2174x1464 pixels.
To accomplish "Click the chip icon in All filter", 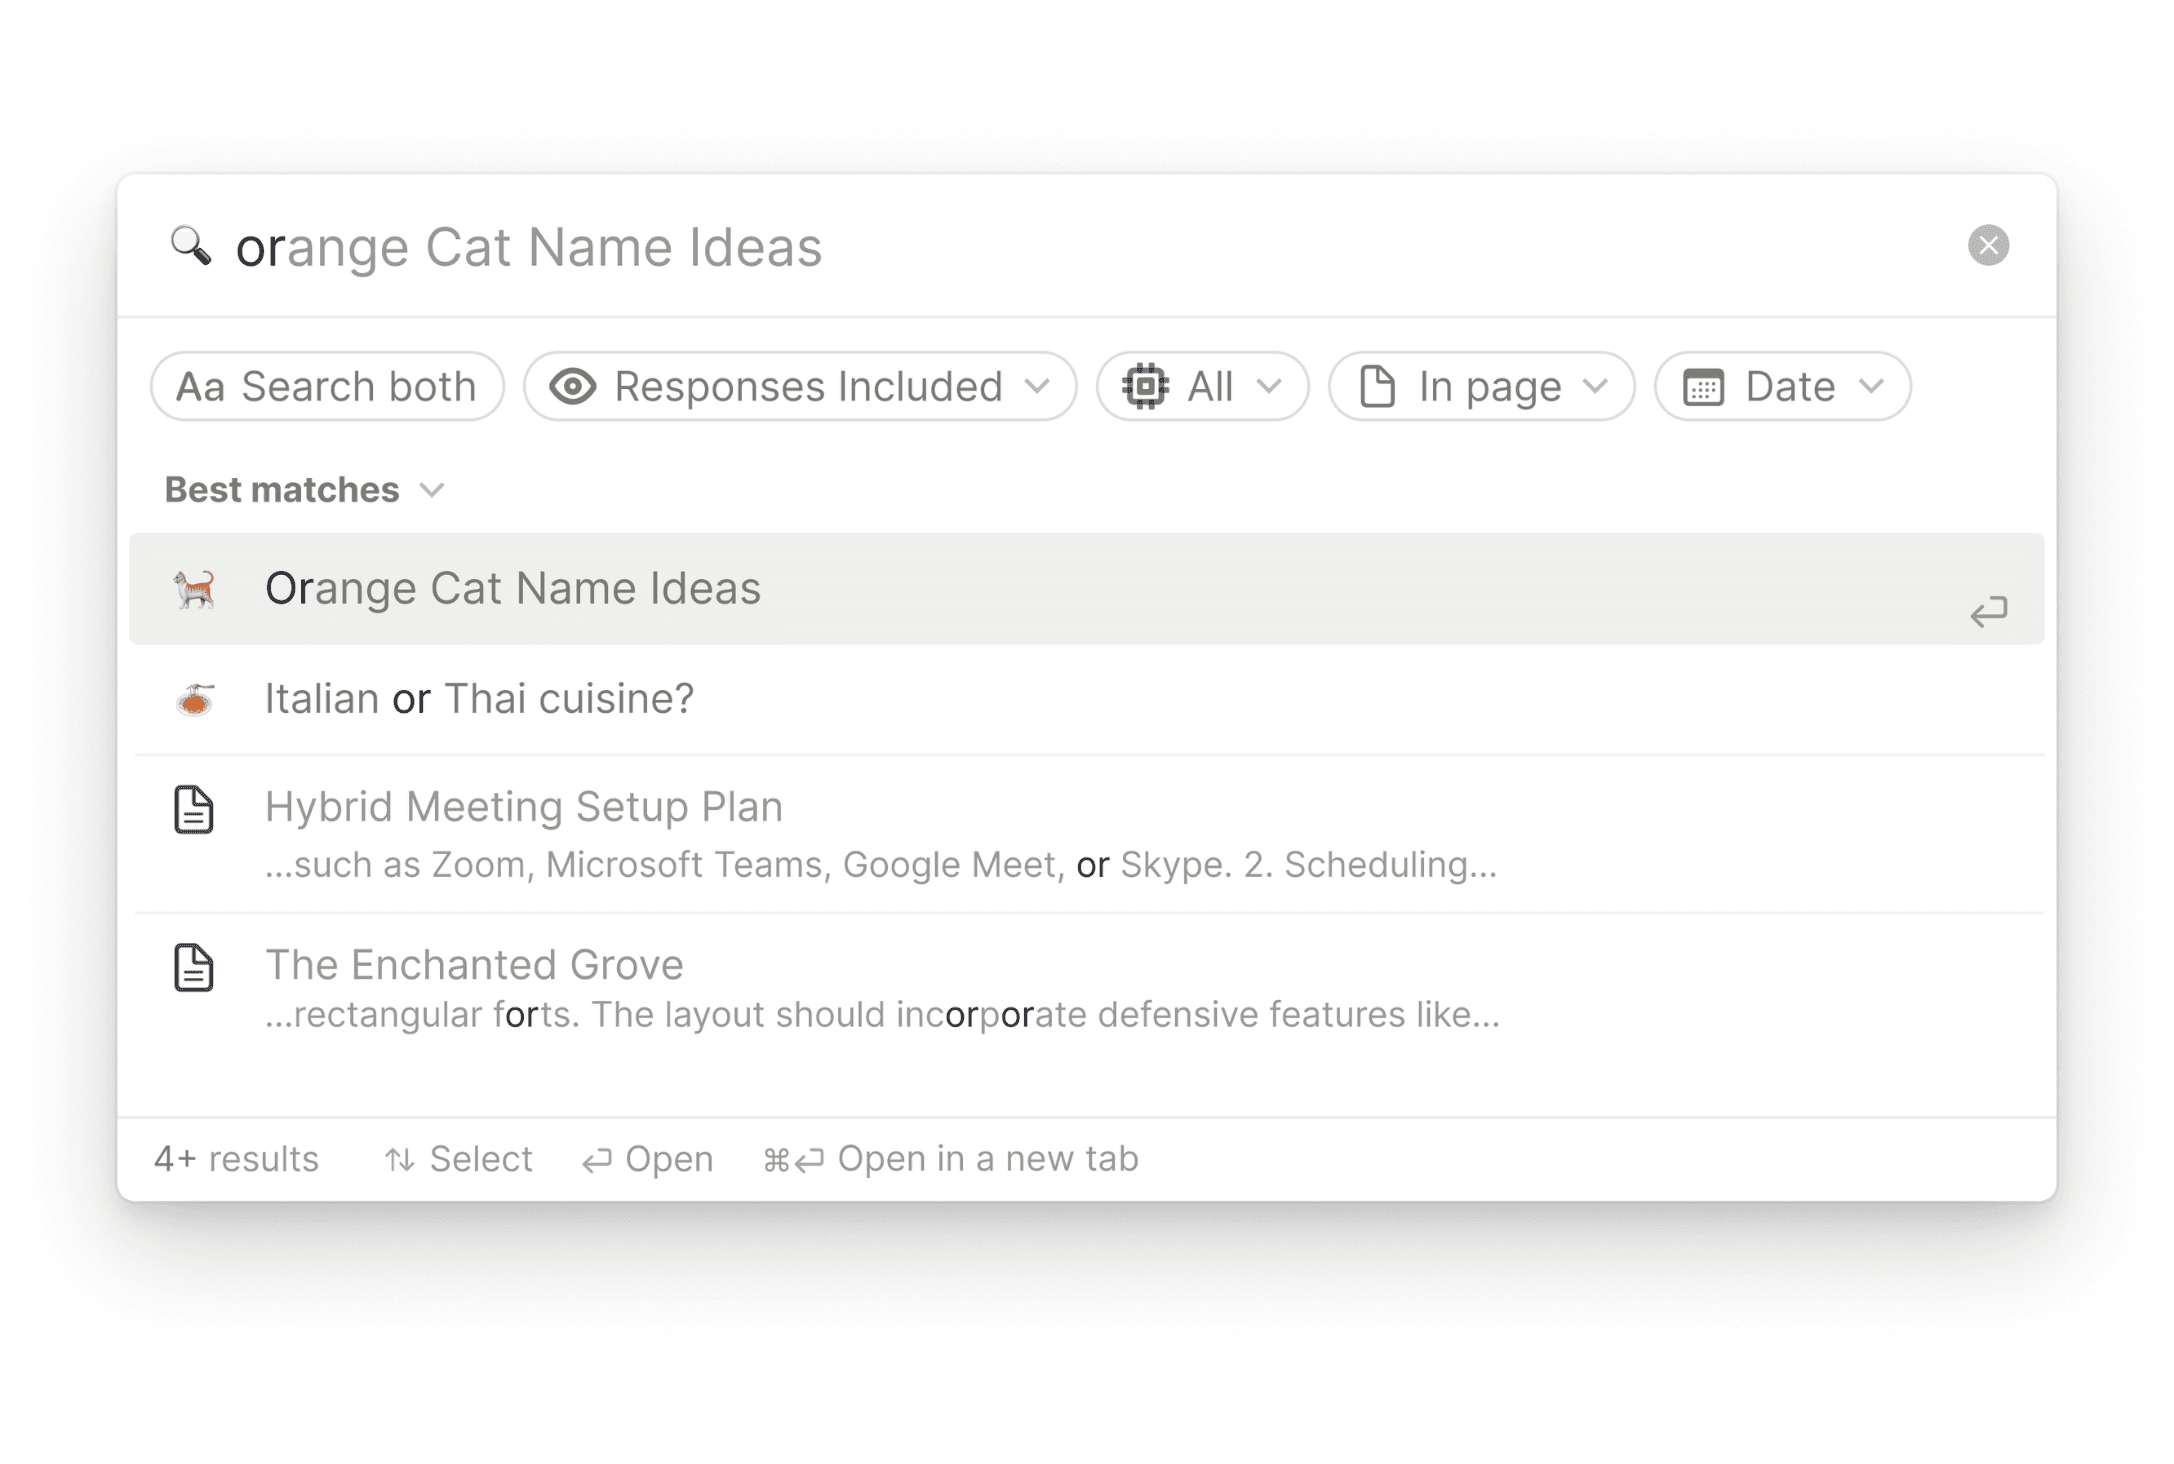I will tap(1145, 387).
